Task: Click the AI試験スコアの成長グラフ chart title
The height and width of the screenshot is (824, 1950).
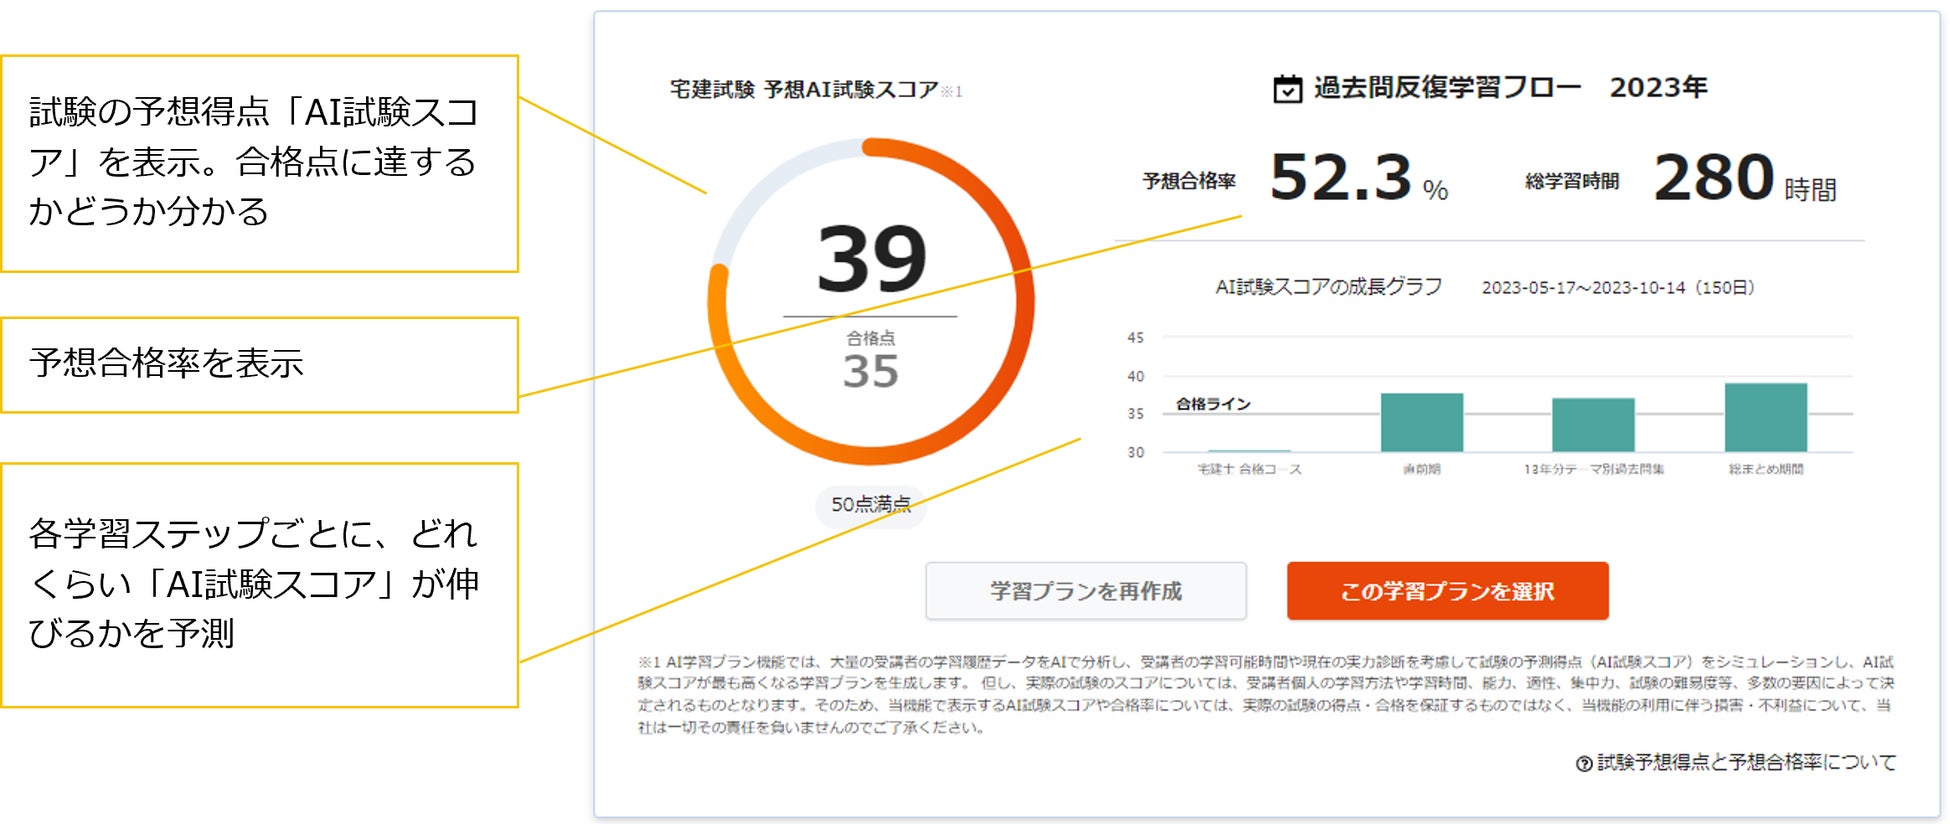Action: (x=1328, y=288)
